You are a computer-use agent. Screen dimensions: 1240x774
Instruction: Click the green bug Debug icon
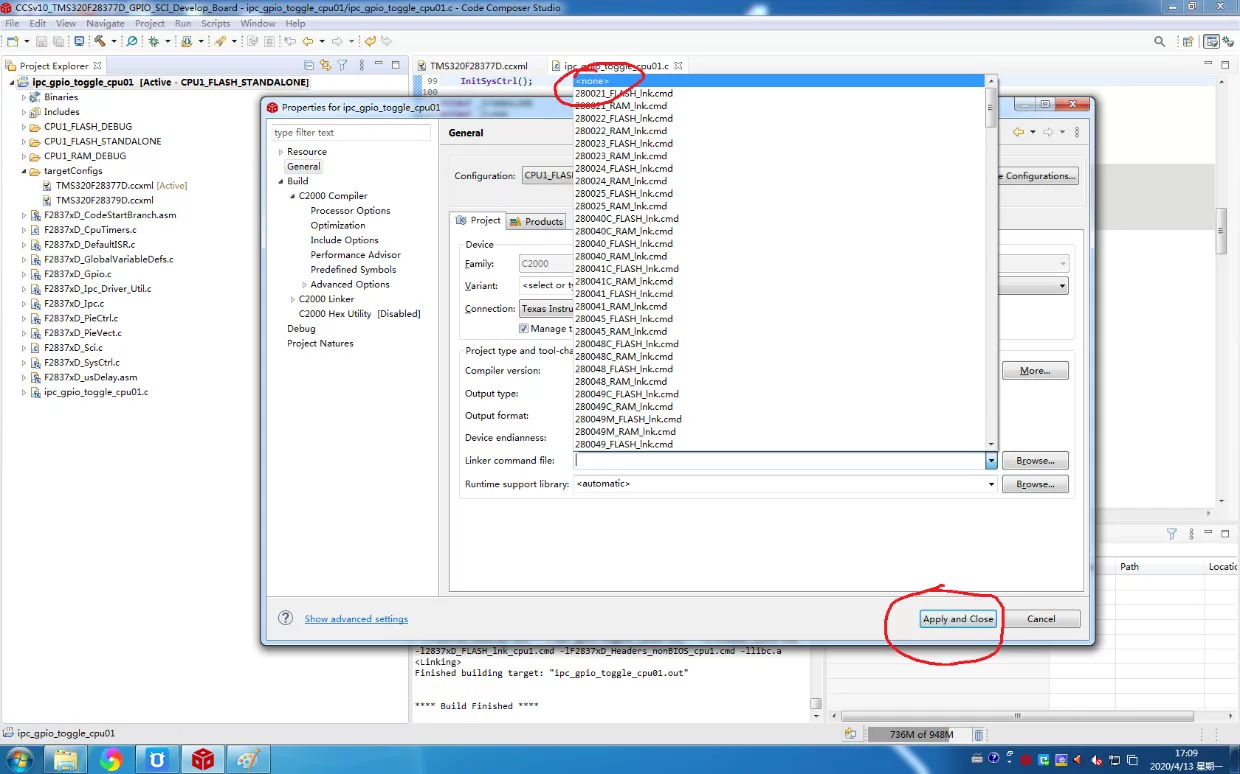tap(153, 41)
